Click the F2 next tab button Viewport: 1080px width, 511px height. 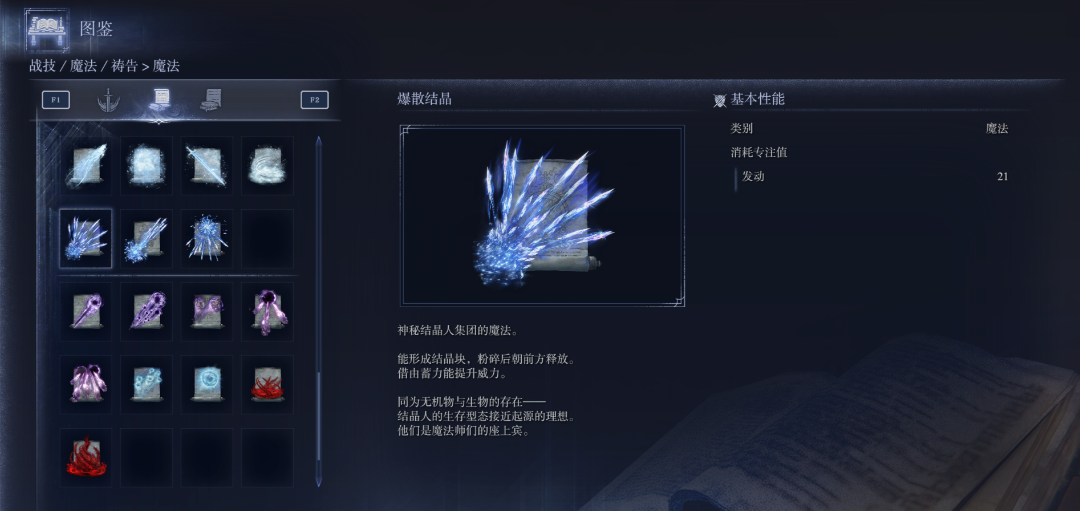(315, 100)
